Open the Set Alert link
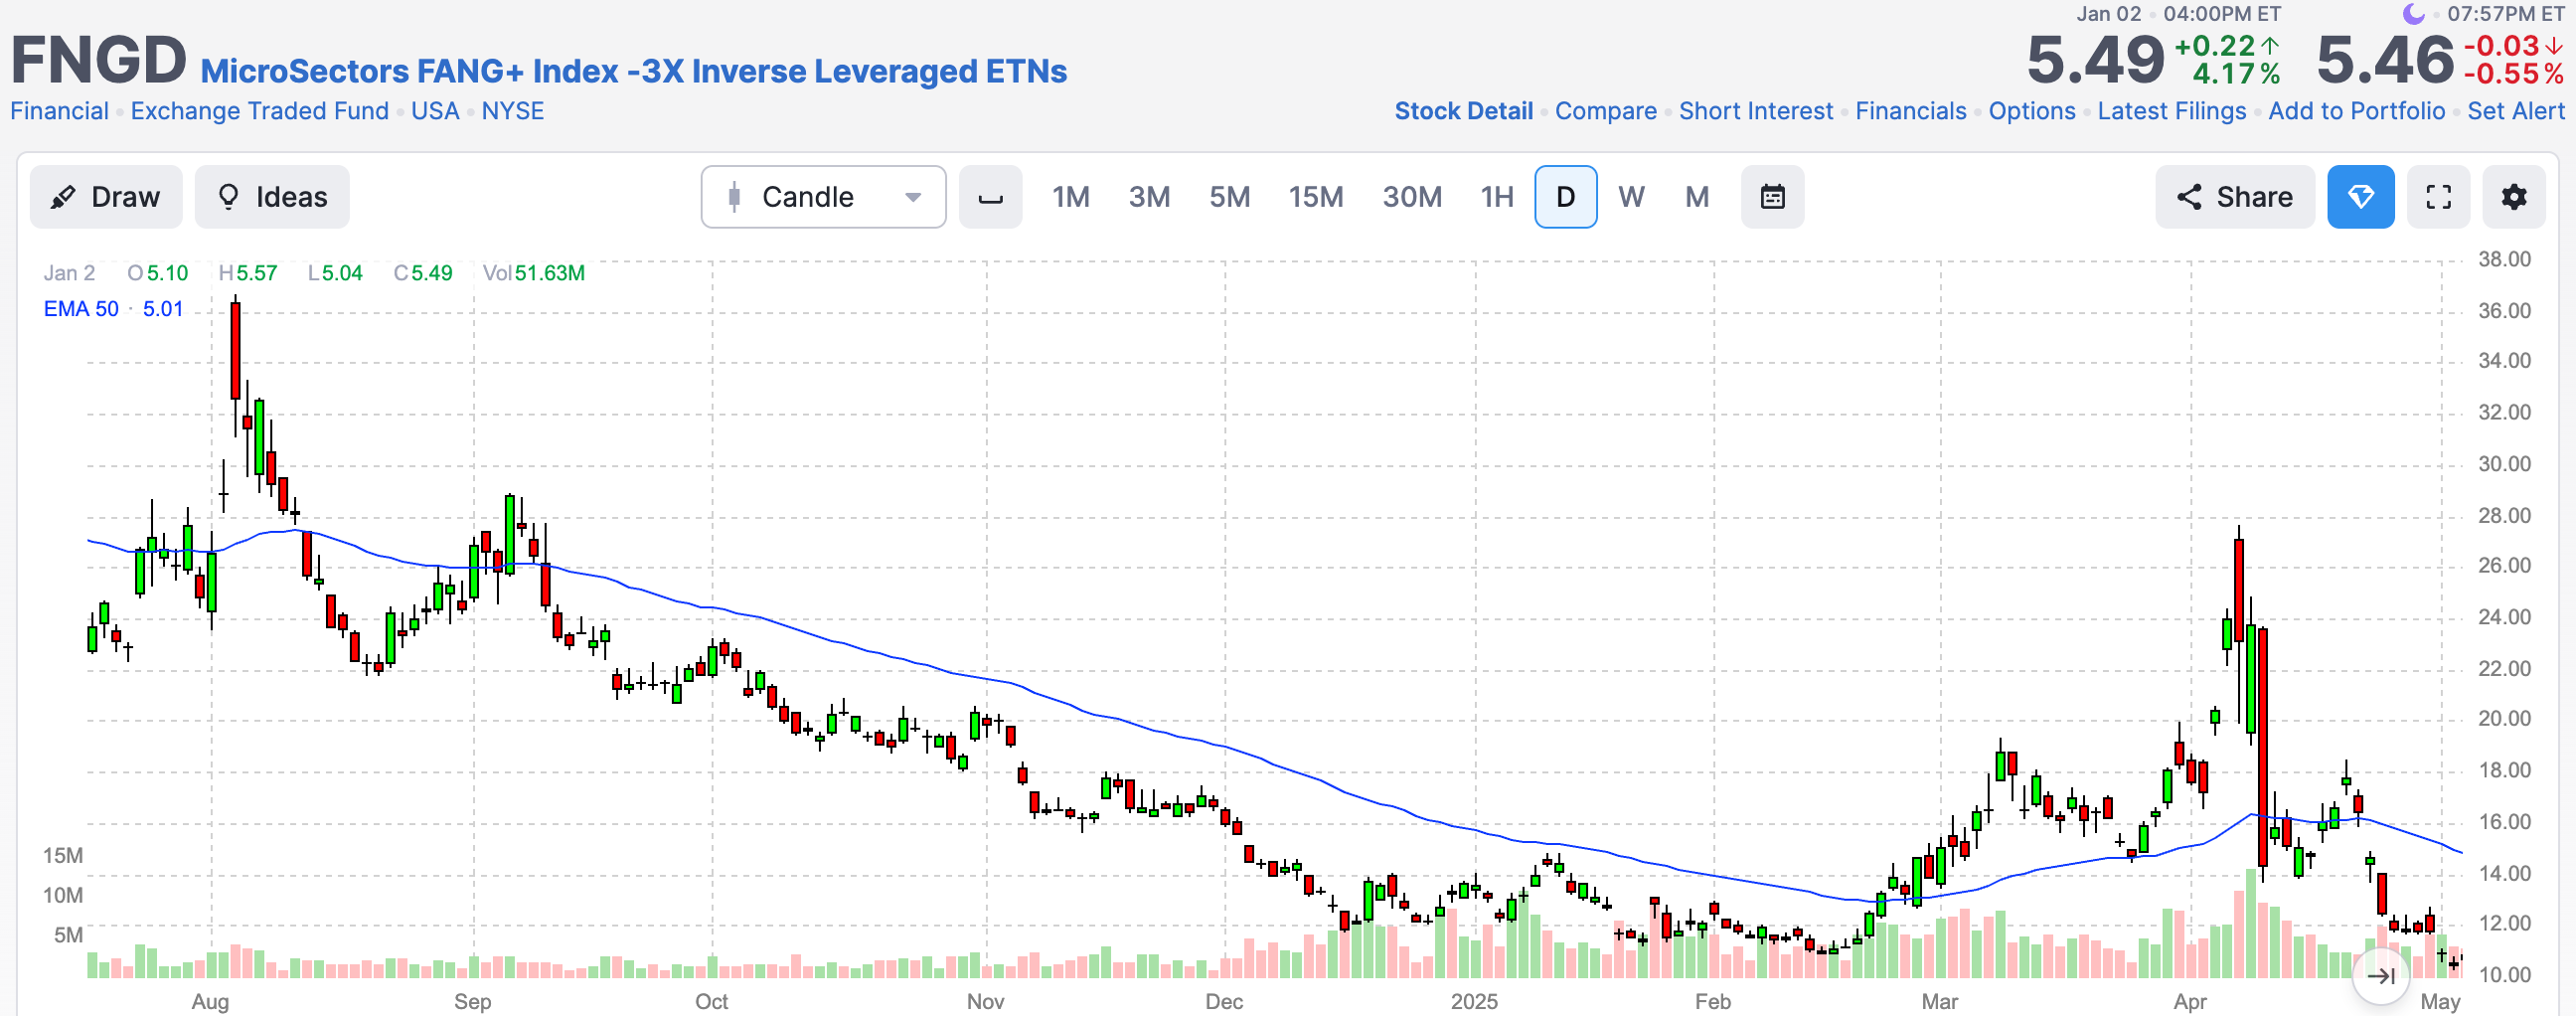This screenshot has width=2576, height=1016. (2516, 111)
